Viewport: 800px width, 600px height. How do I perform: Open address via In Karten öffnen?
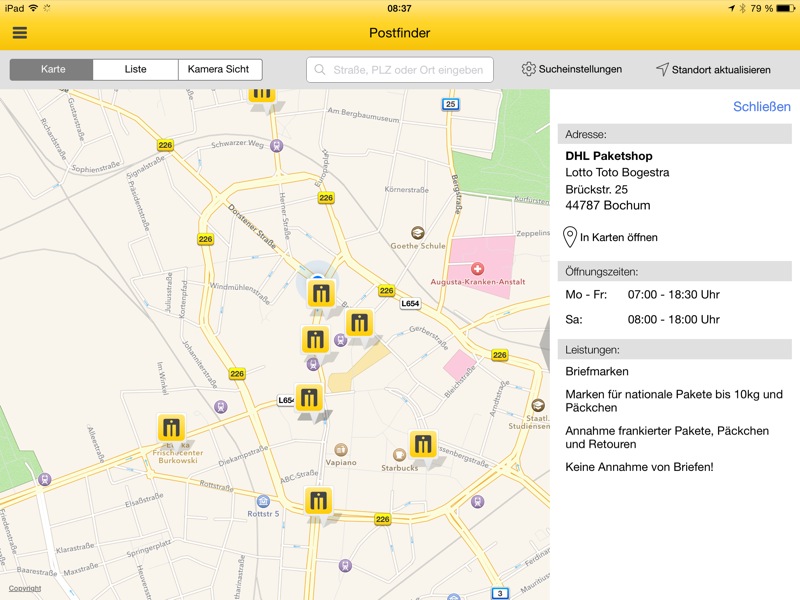pyautogui.click(x=610, y=237)
